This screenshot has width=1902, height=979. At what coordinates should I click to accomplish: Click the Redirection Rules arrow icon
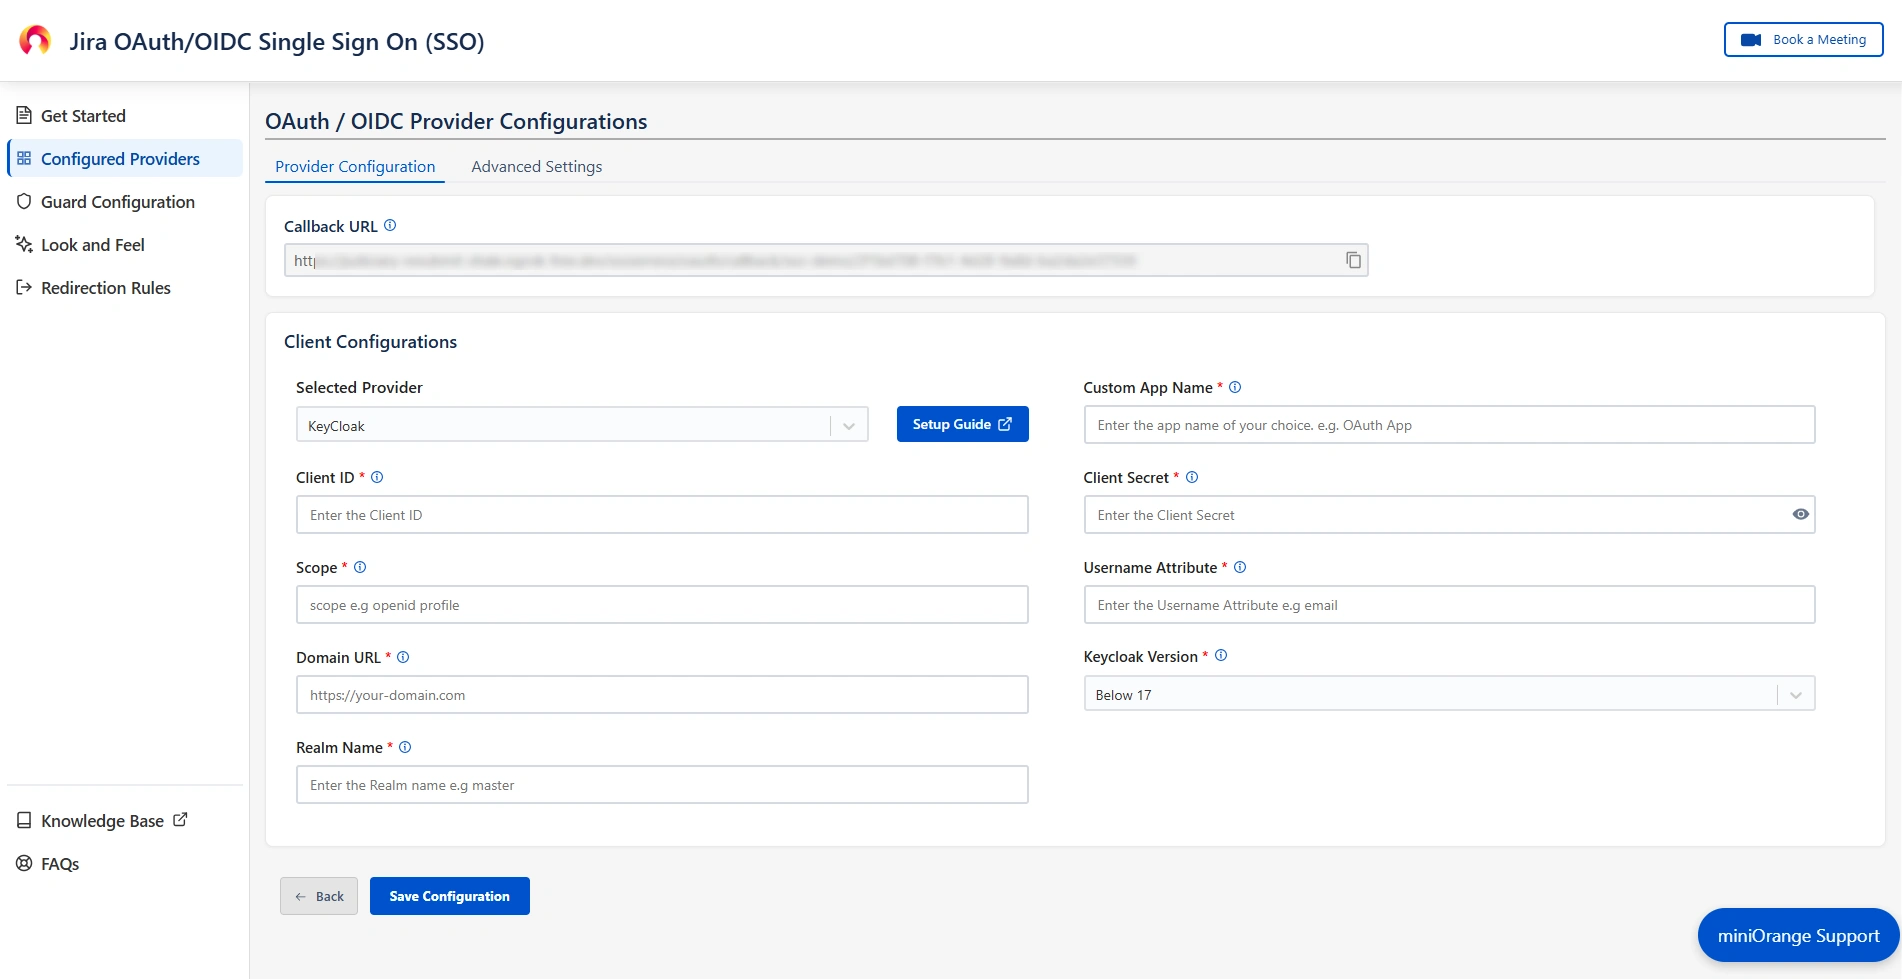tap(24, 287)
